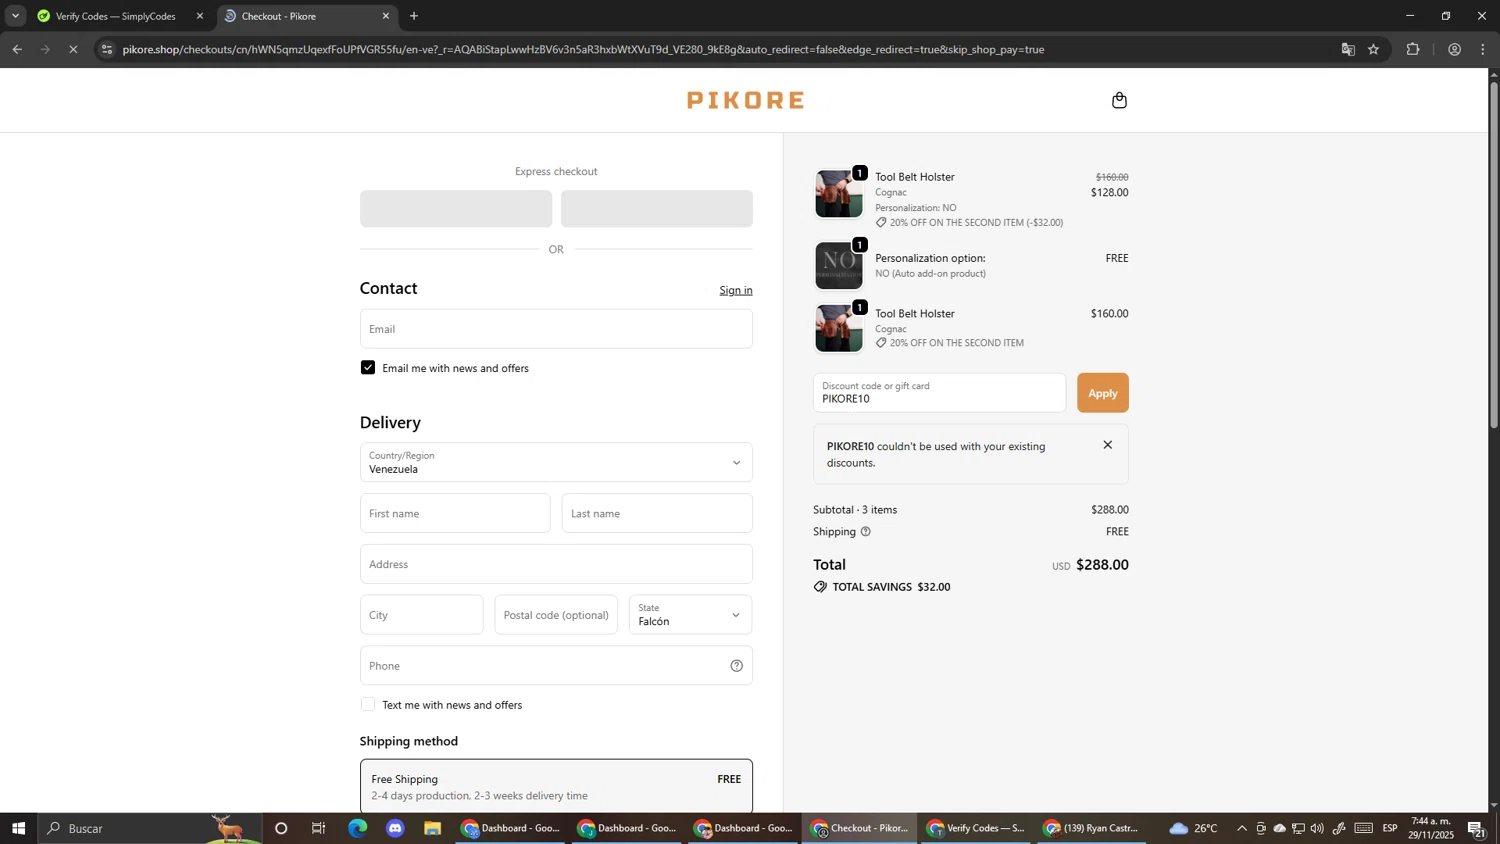
Task: Switch to the first Dashboard - Goo... taskbar window
Action: pyautogui.click(x=510, y=828)
